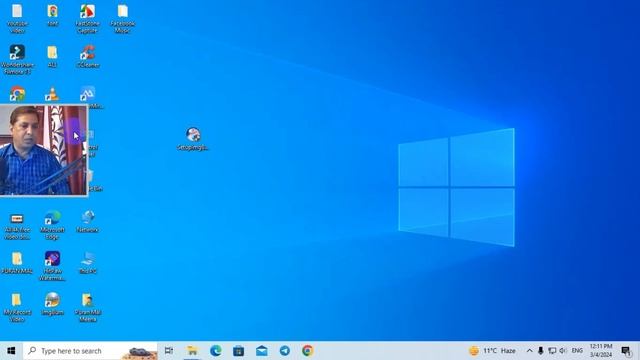The image size is (640, 360).
Task: Select the PURAN MAL folder
Action: 17,262
